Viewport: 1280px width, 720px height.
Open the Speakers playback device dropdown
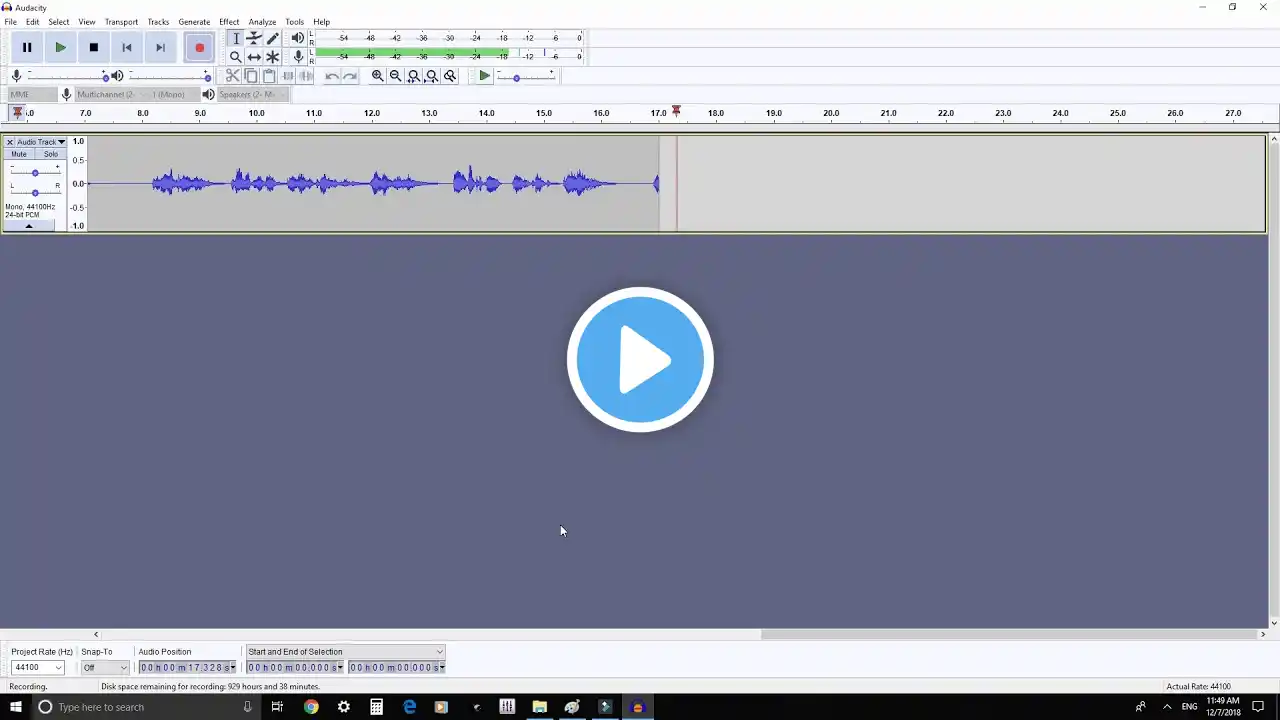click(251, 94)
